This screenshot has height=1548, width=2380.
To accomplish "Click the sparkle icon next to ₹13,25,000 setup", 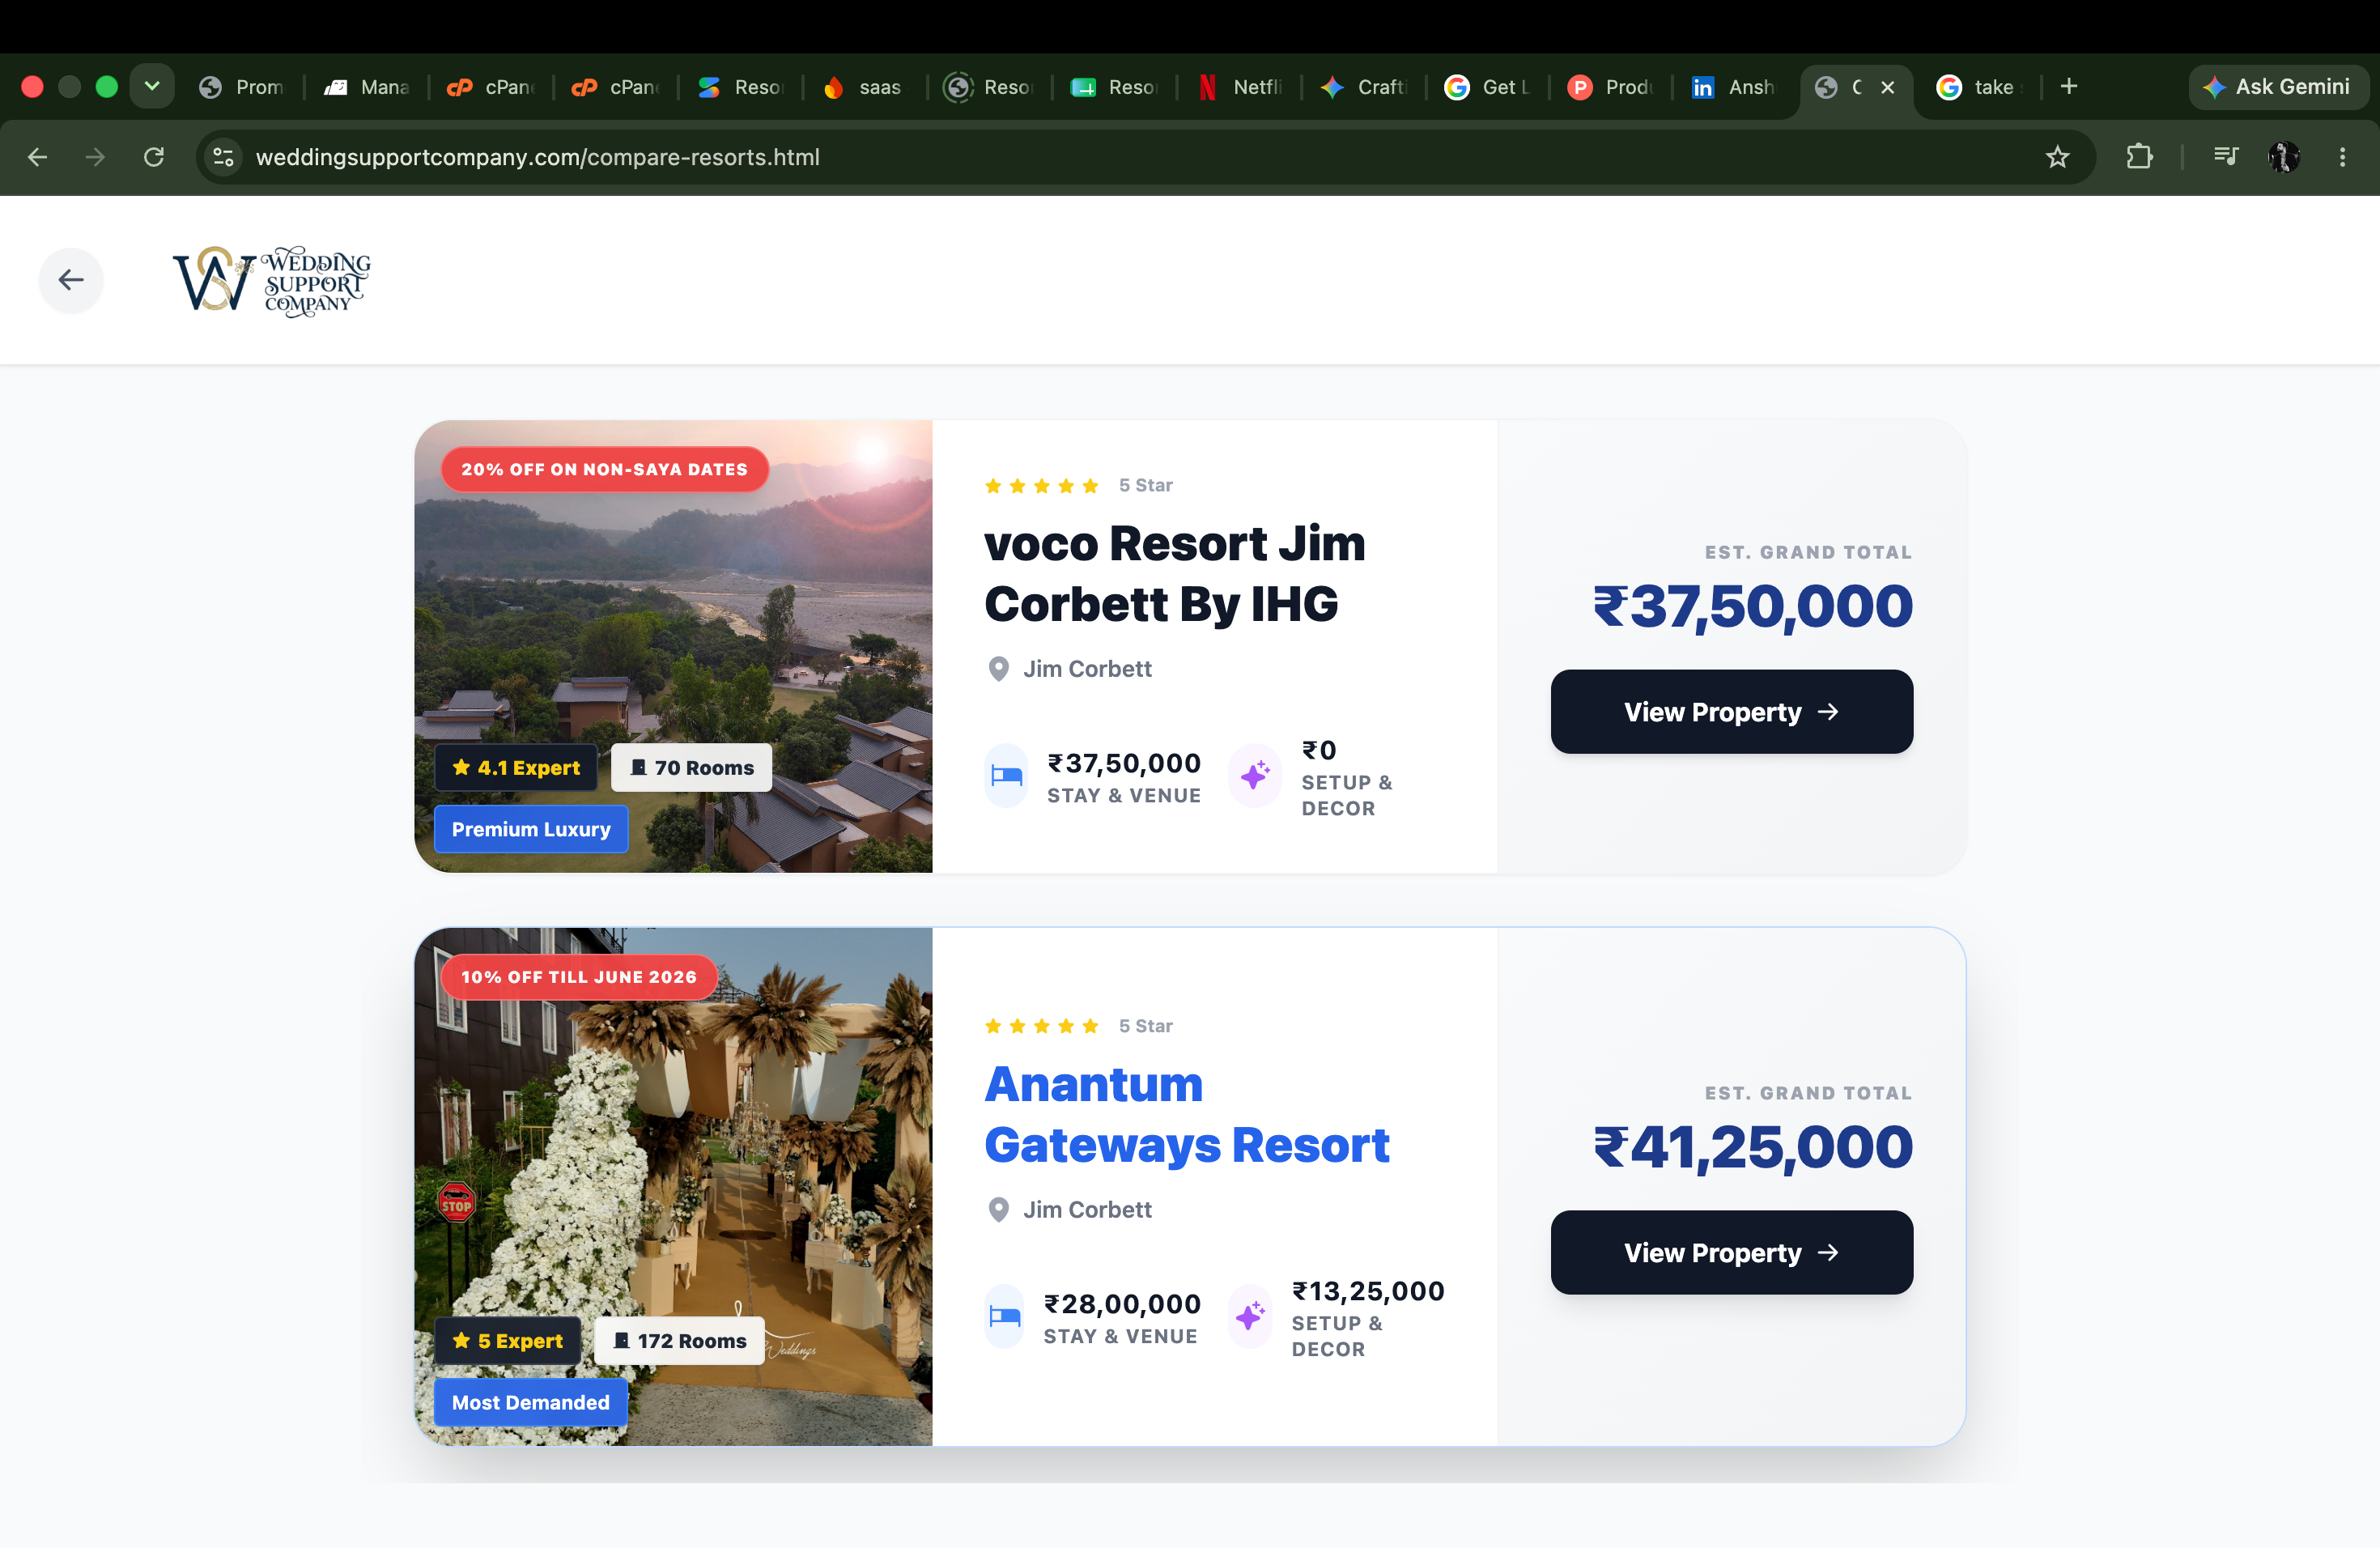I will click(x=1250, y=1316).
